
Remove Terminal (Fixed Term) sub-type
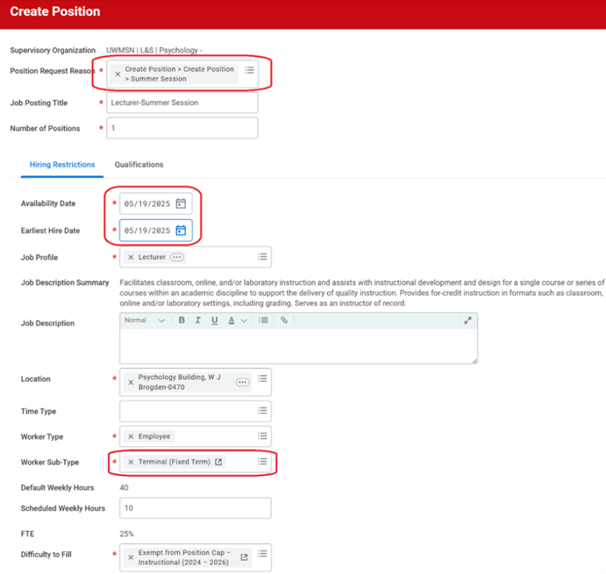coord(131,462)
